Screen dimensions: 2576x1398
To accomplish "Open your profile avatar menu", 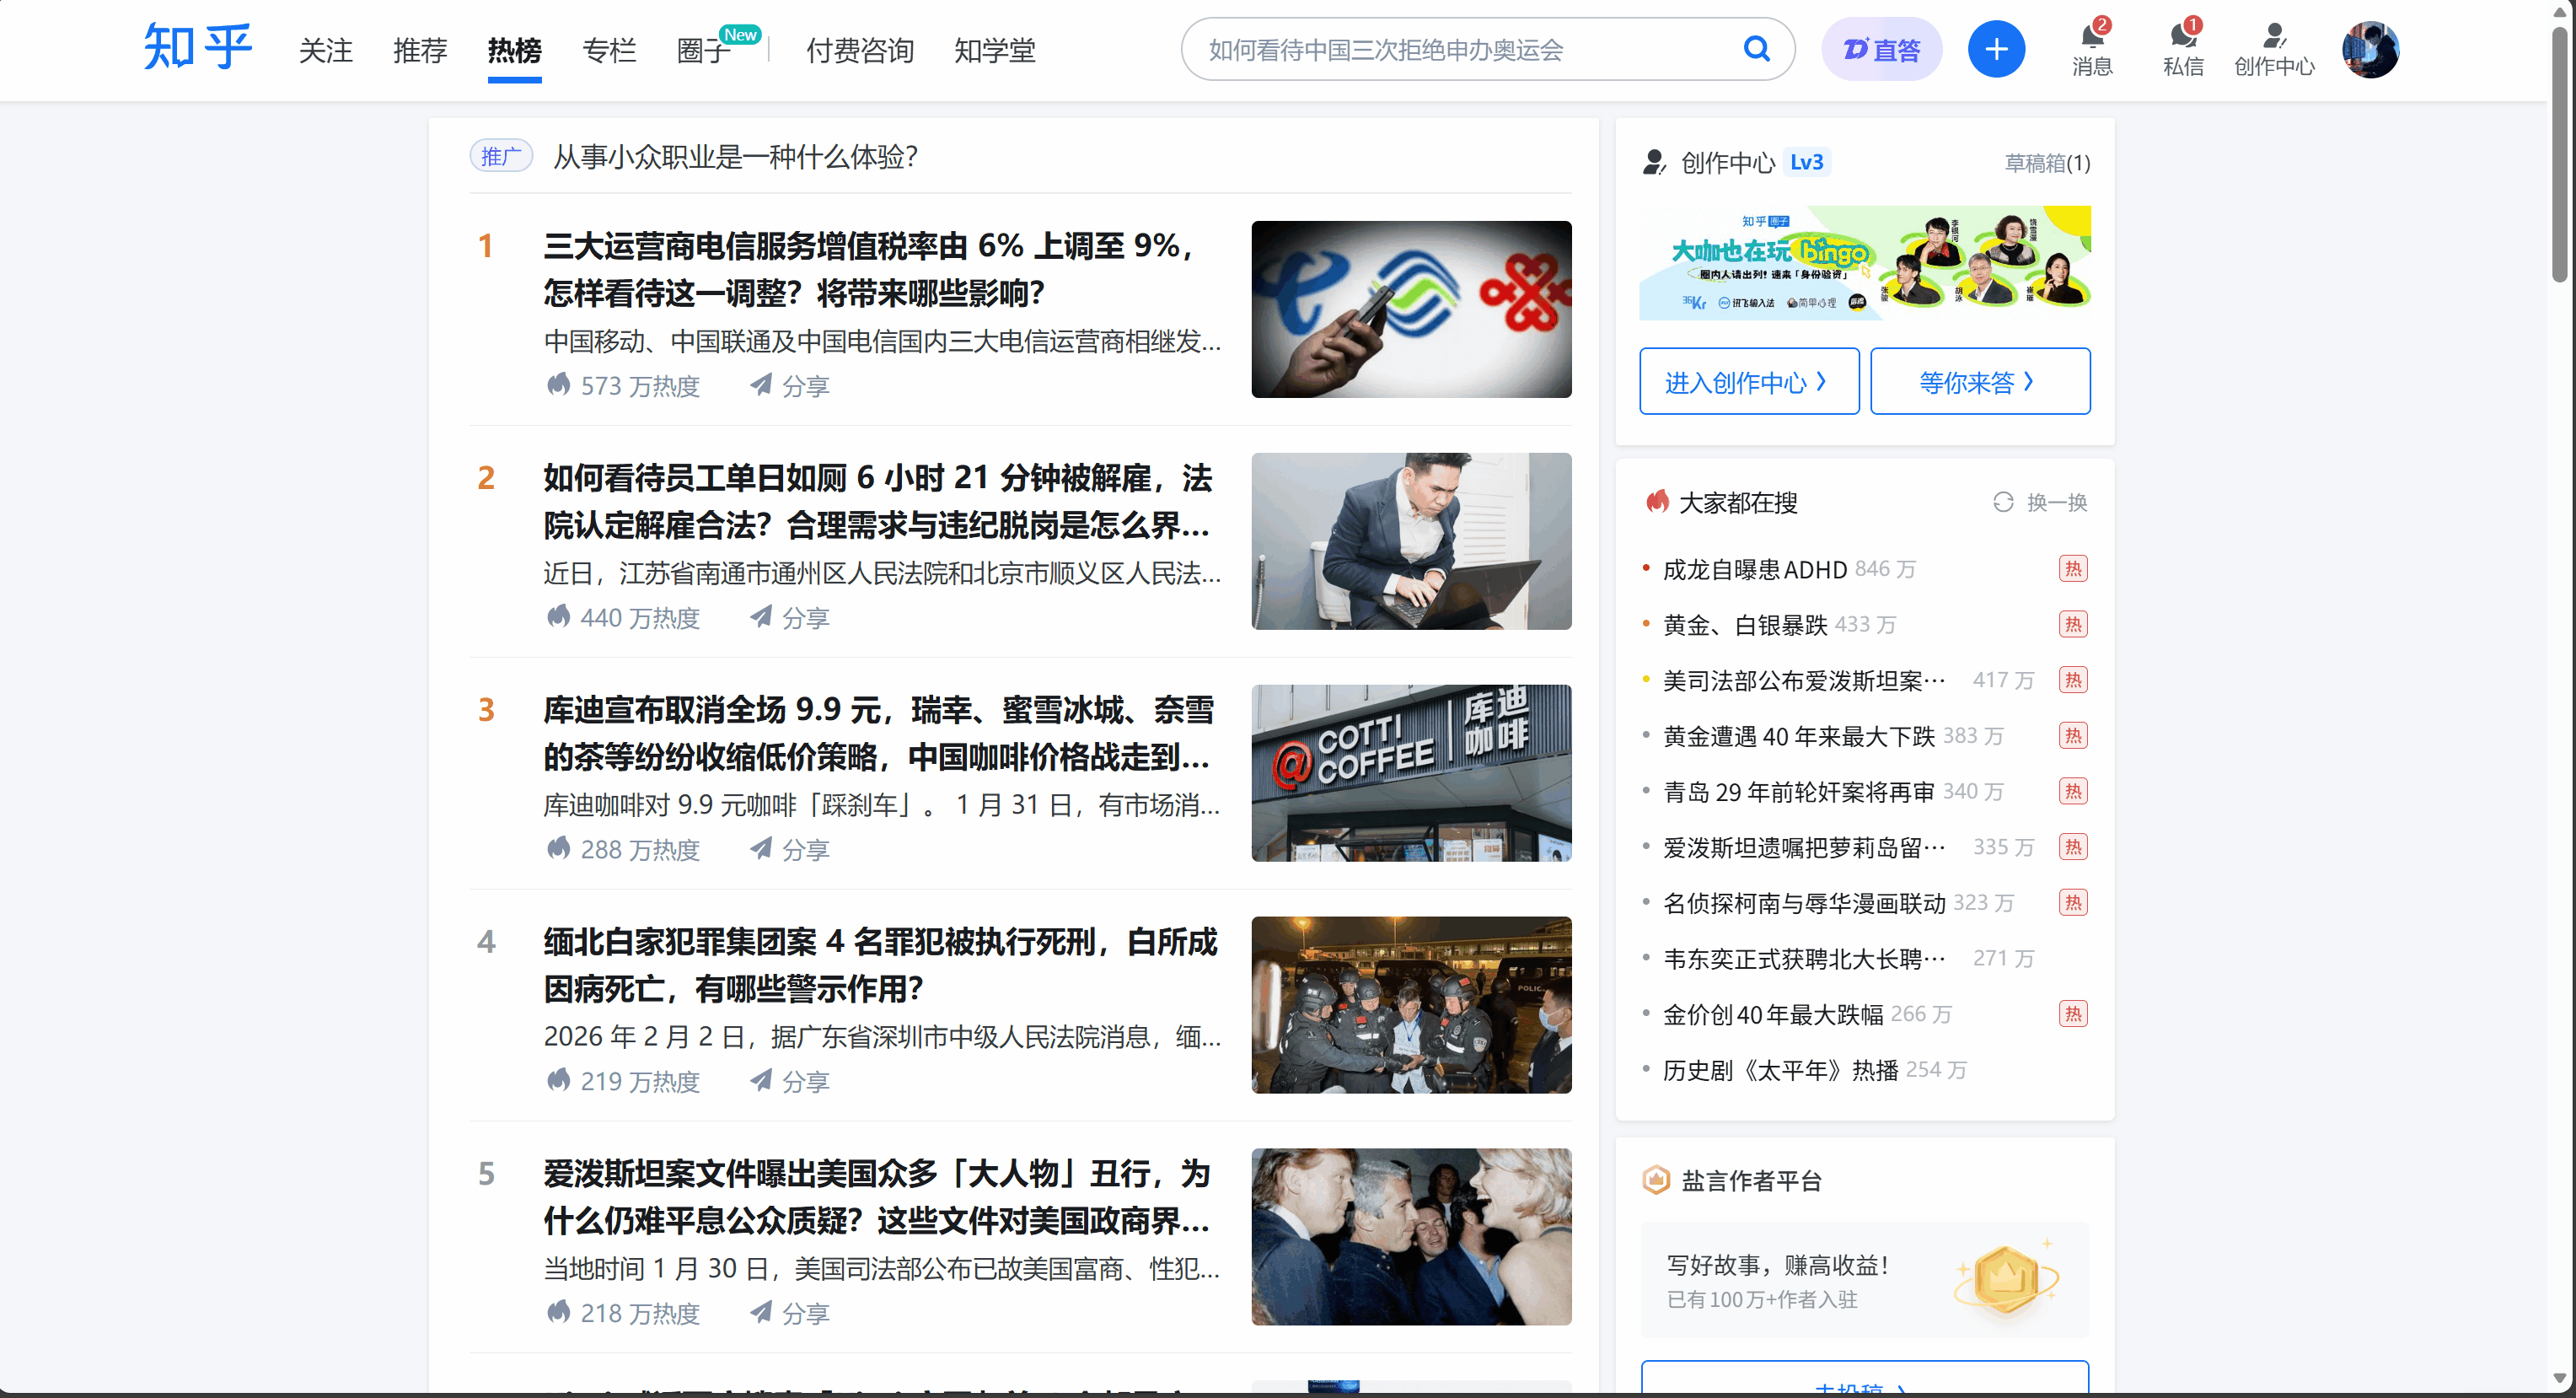I will [x=2371, y=48].
